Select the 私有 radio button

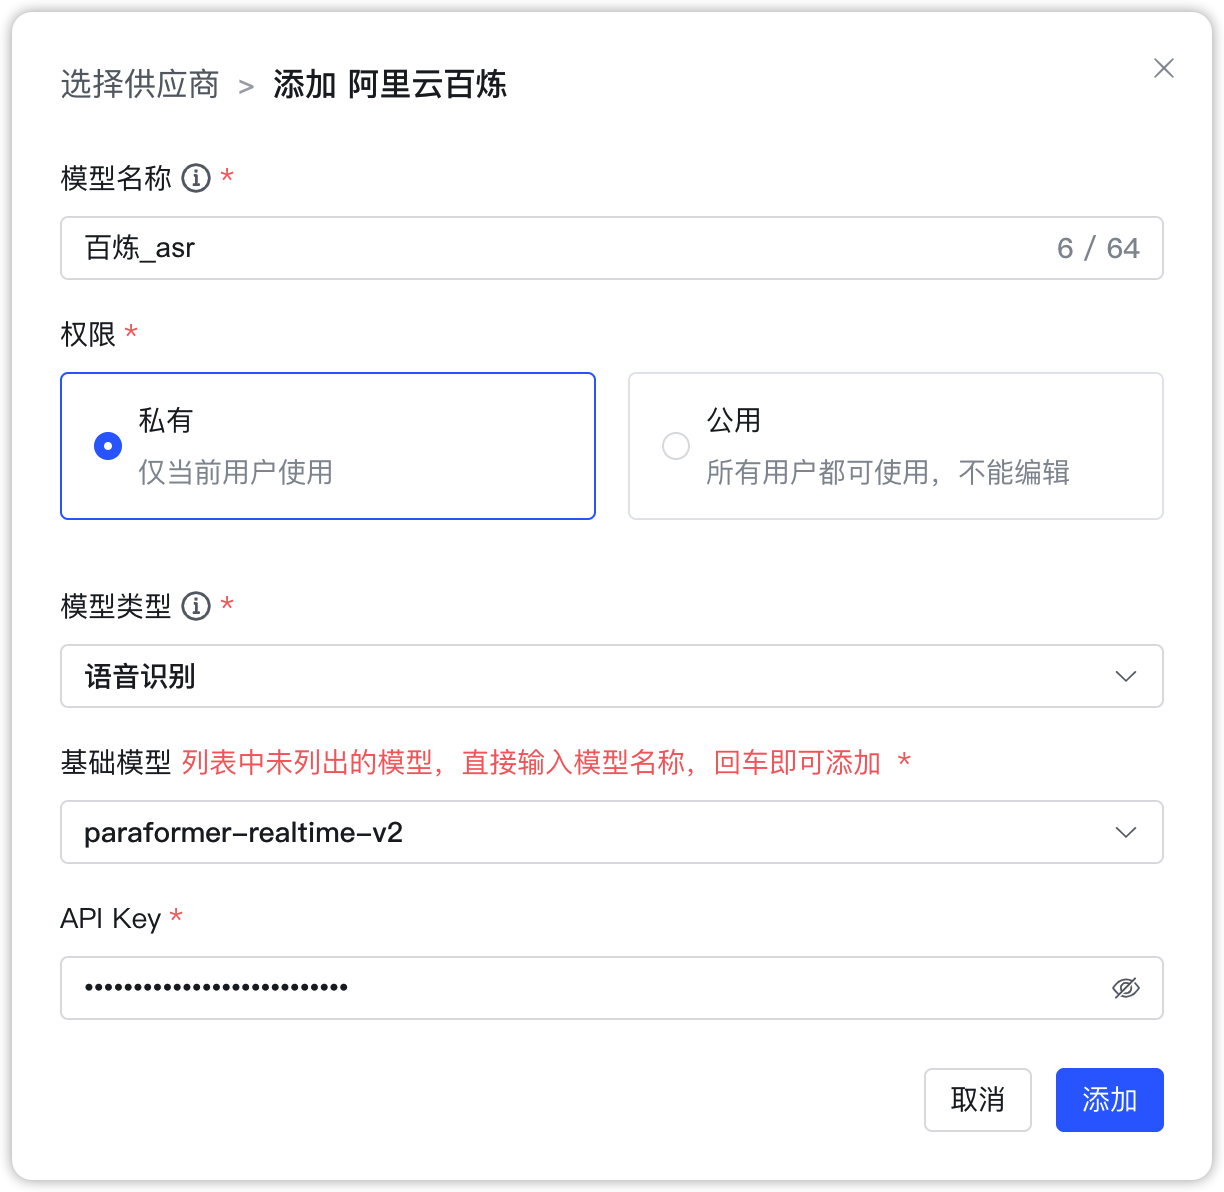point(107,446)
